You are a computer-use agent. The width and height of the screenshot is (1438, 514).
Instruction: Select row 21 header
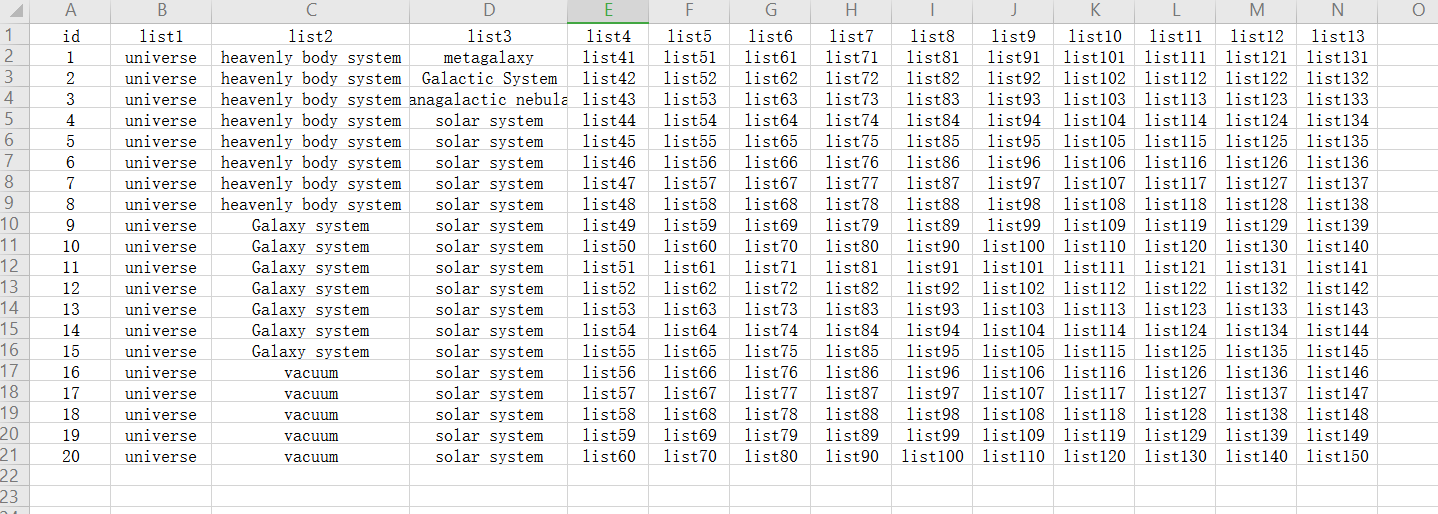tap(15, 456)
